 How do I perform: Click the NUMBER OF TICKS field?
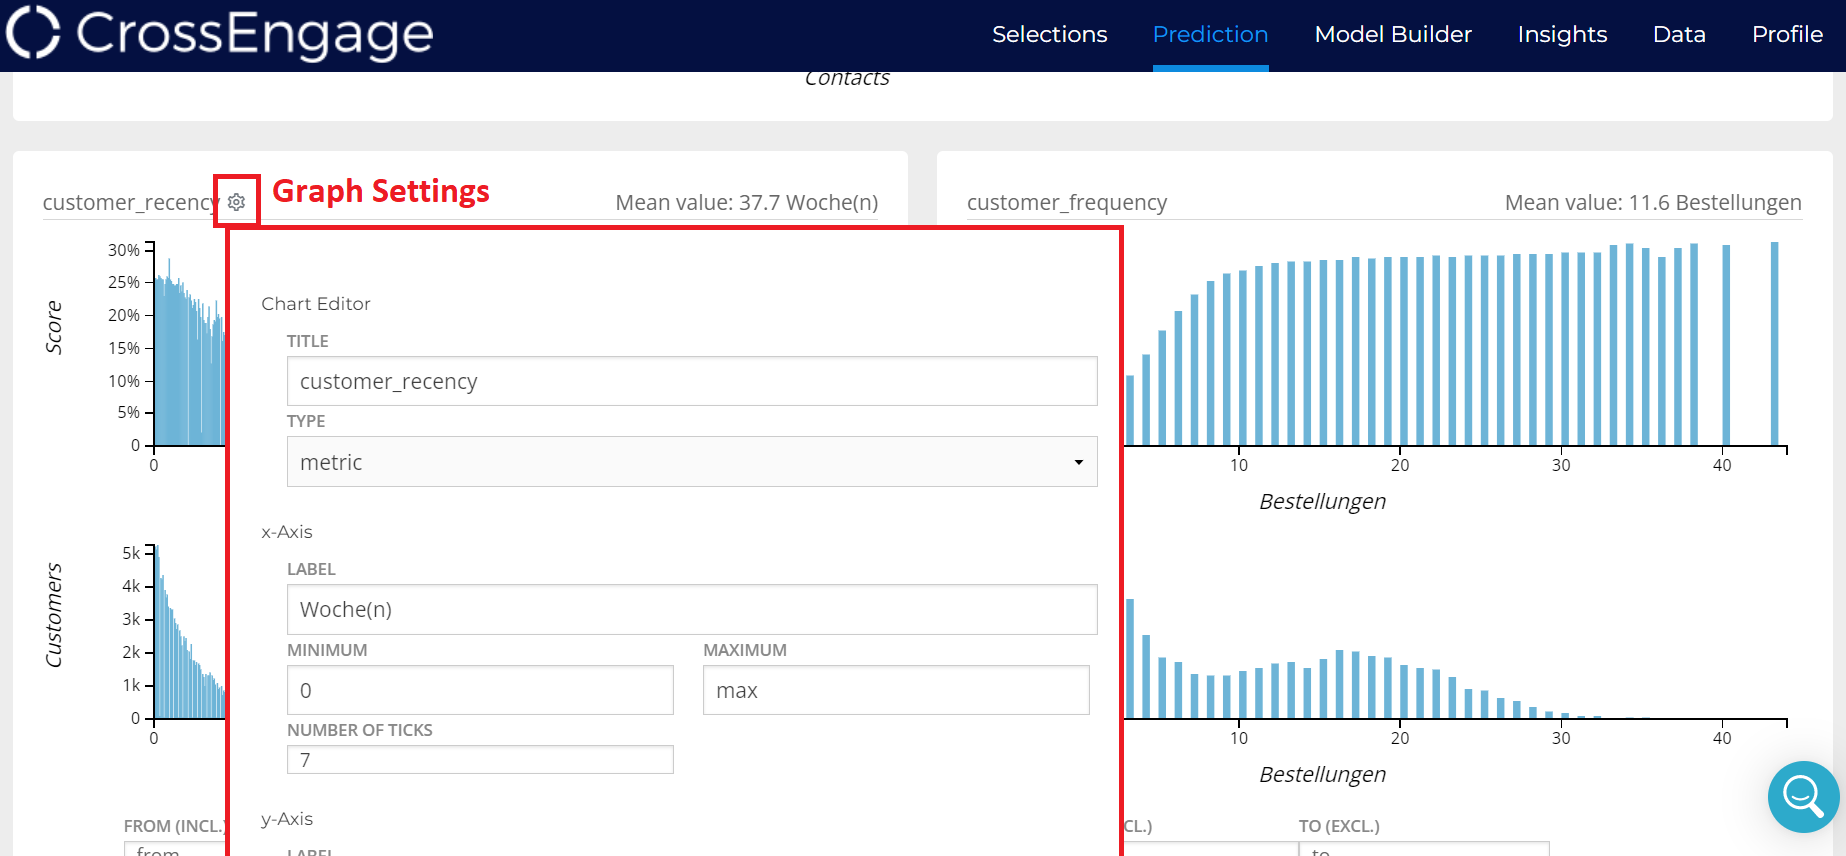[480, 760]
